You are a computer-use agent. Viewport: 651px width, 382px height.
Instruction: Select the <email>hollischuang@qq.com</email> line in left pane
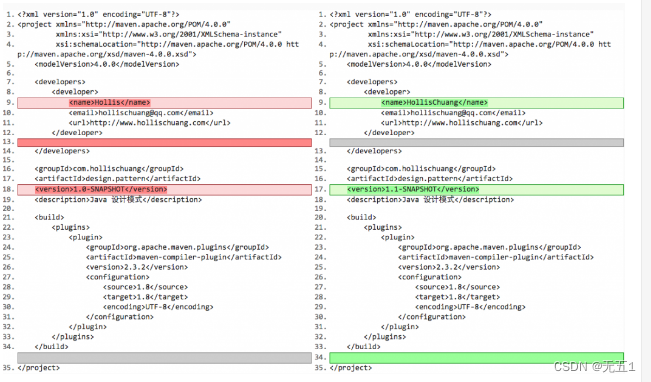[x=141, y=113]
